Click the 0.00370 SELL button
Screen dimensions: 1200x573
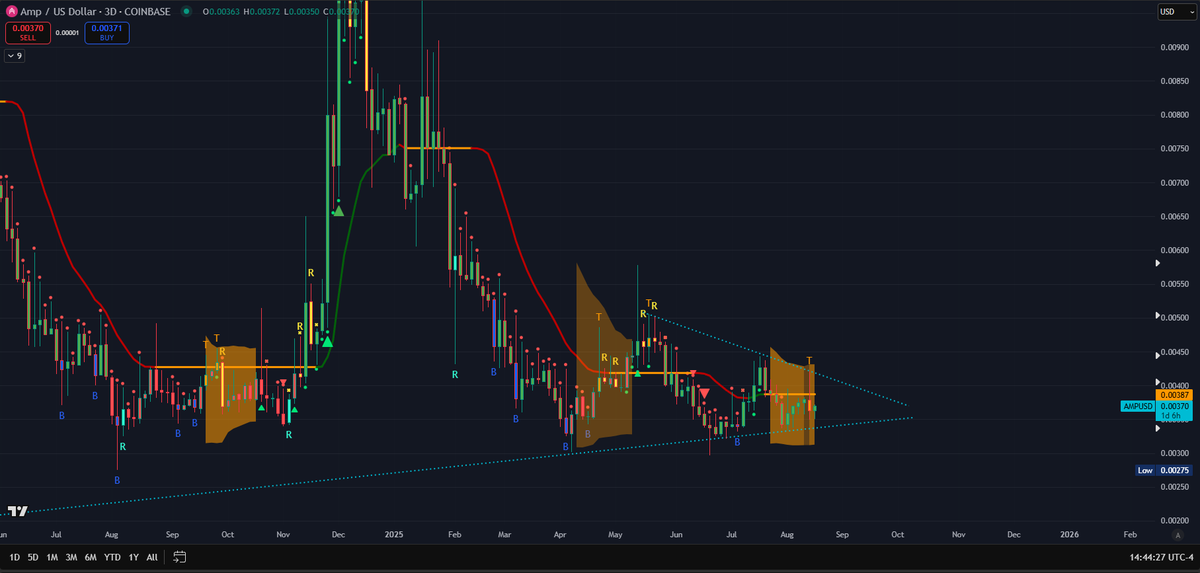[x=27, y=33]
